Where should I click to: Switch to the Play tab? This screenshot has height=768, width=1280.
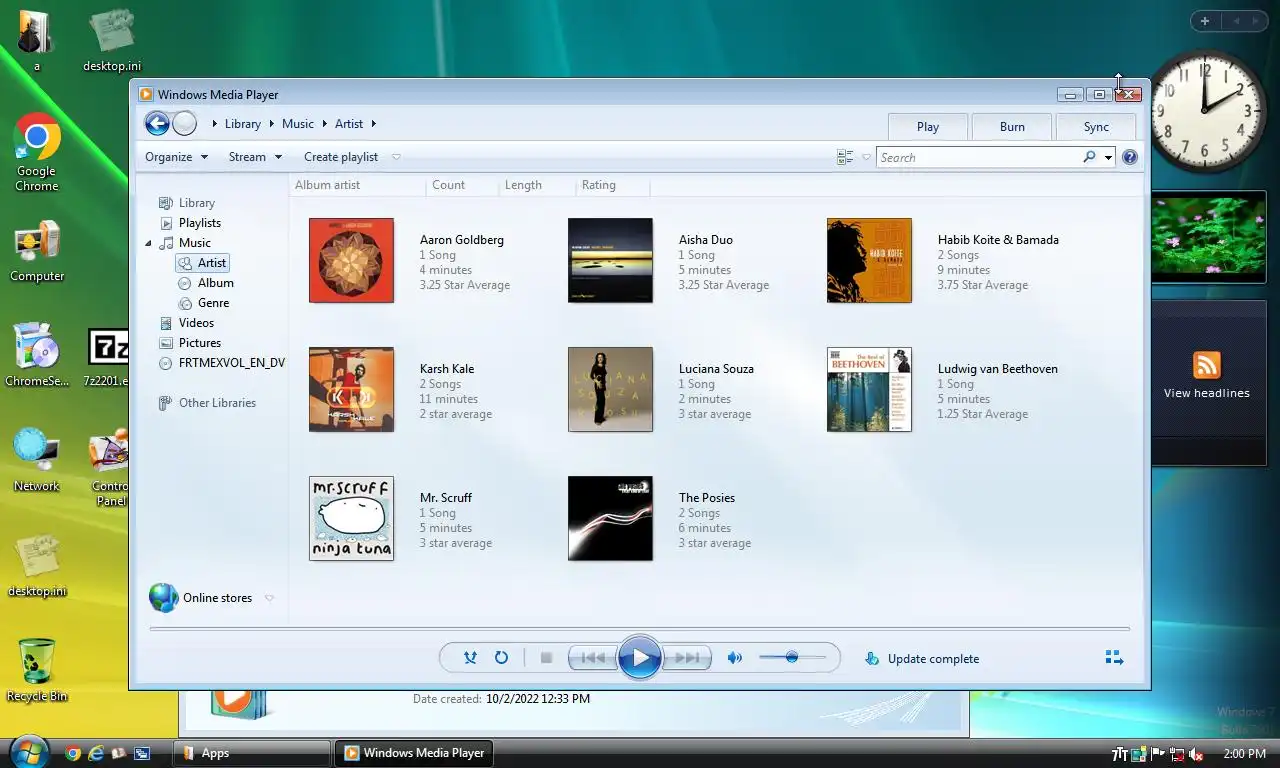(928, 126)
